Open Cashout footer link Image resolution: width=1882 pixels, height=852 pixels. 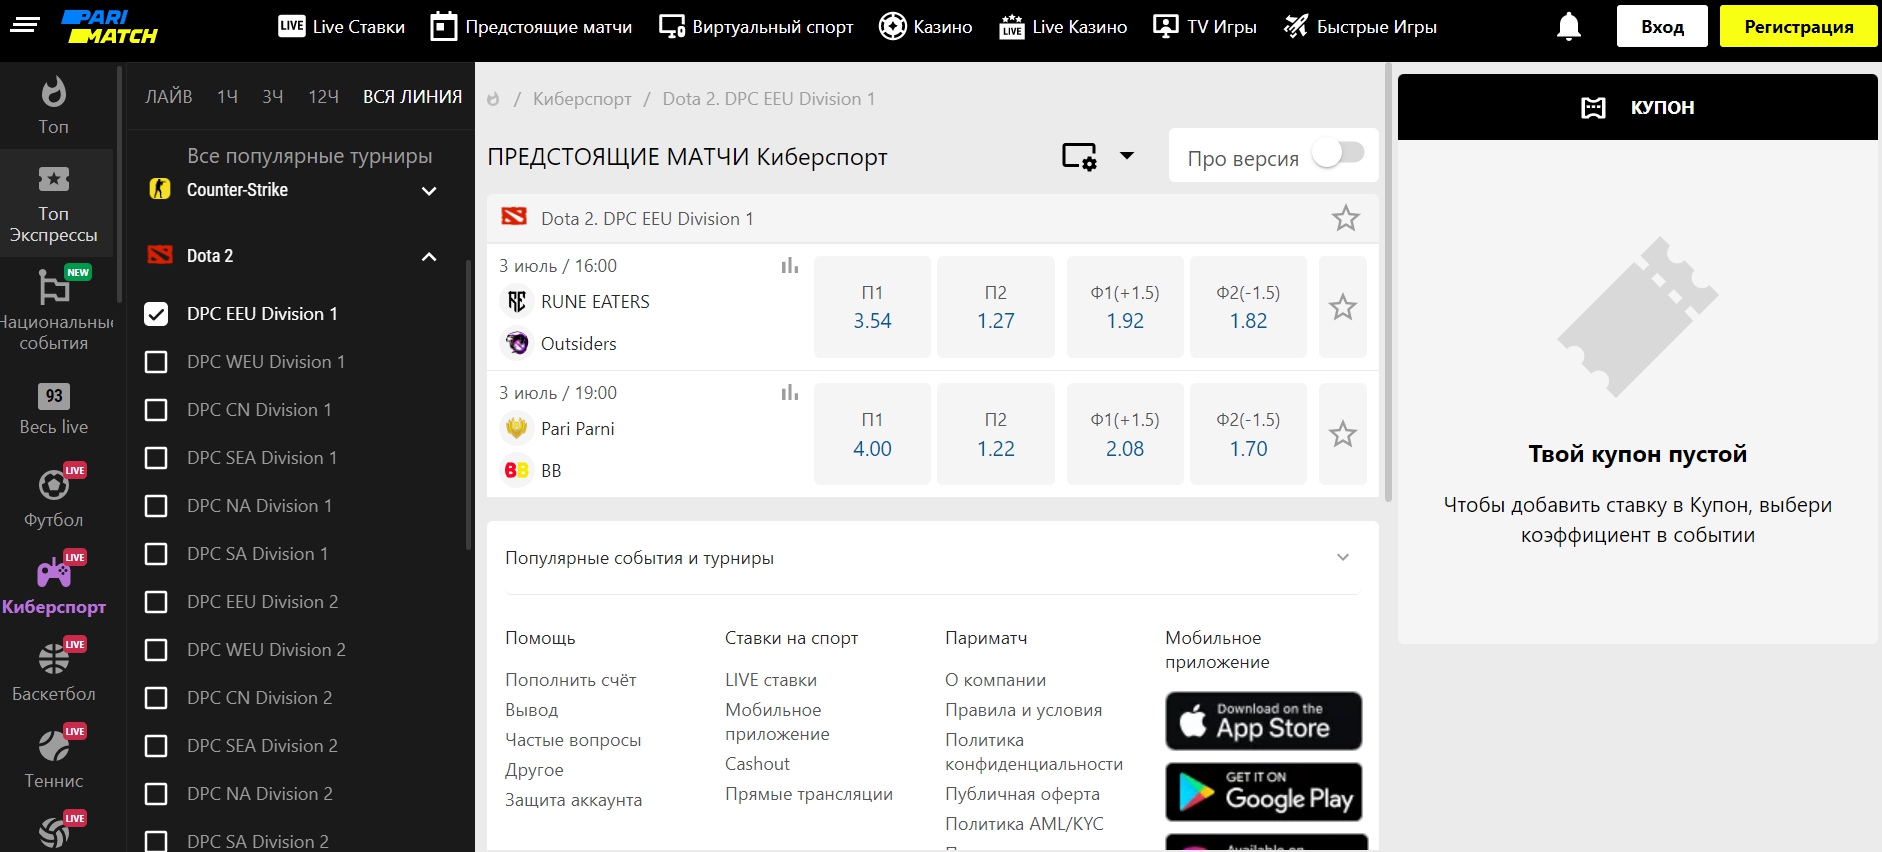pos(757,764)
